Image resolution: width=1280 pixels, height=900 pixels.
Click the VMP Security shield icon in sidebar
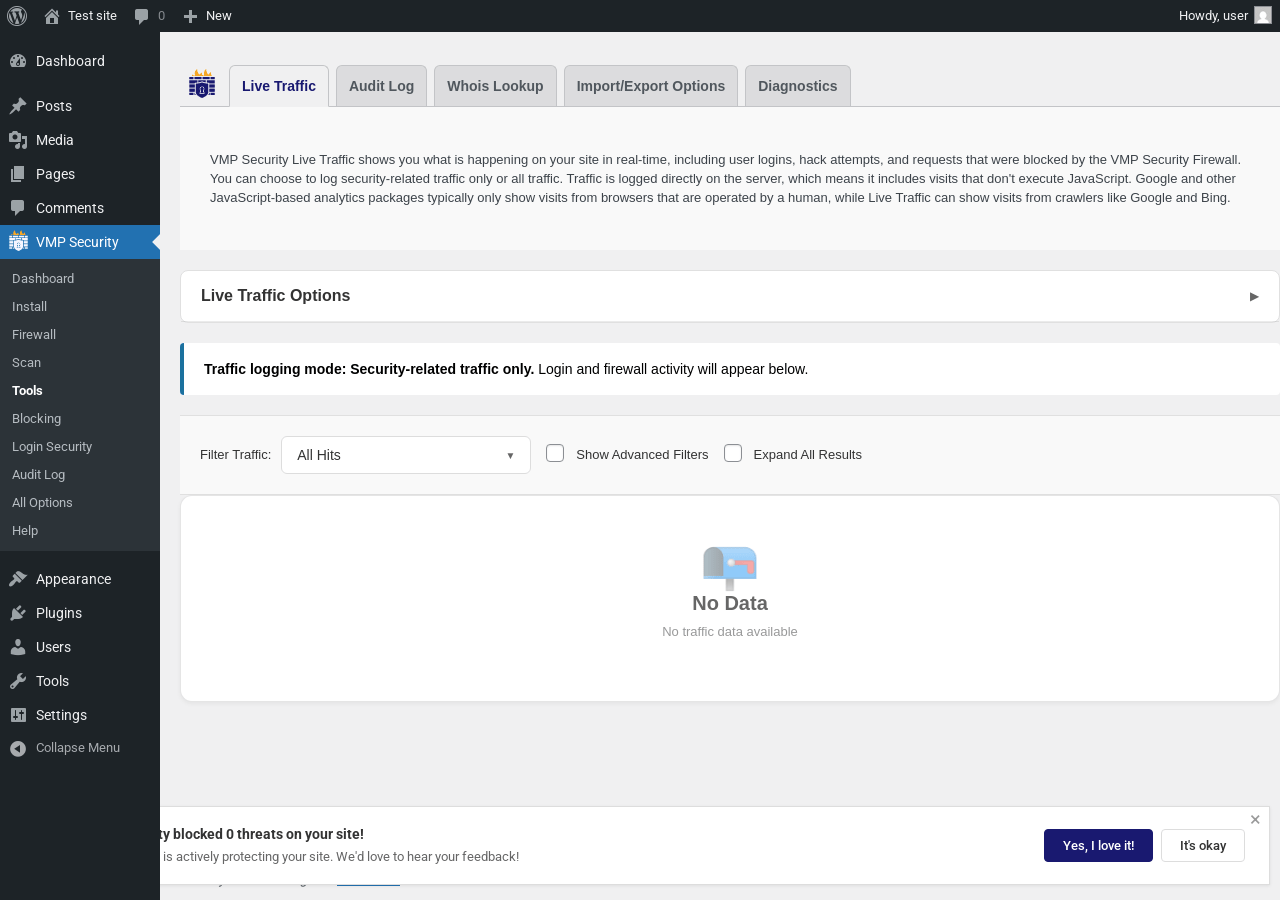pos(18,242)
